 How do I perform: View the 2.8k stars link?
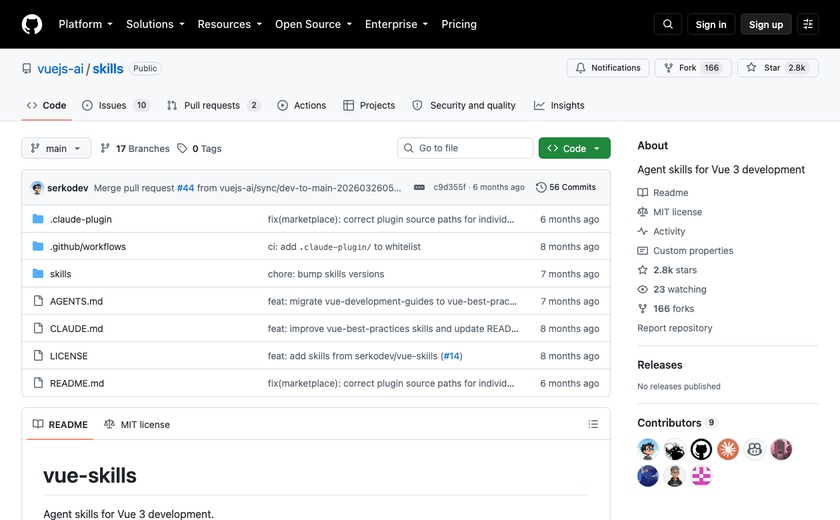tap(667, 269)
